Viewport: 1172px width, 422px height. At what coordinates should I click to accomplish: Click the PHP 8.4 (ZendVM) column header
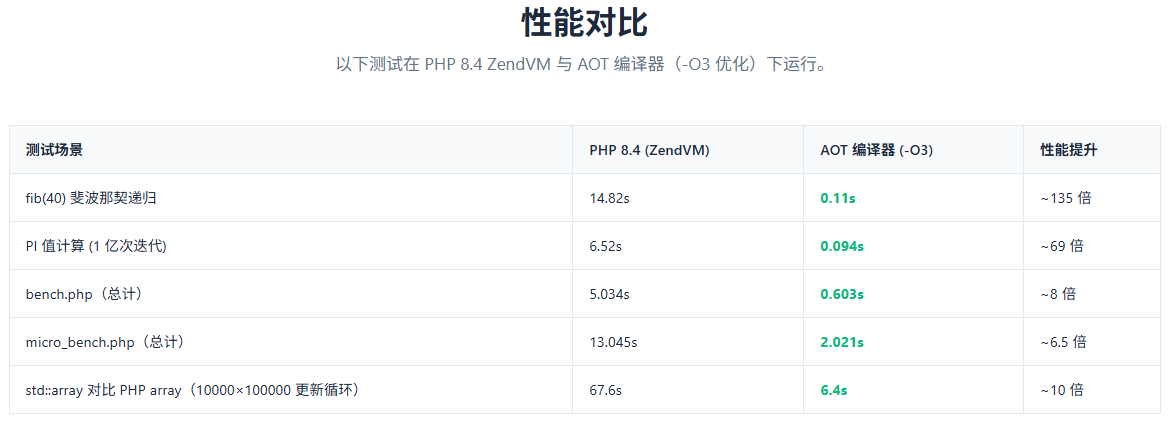coord(649,150)
